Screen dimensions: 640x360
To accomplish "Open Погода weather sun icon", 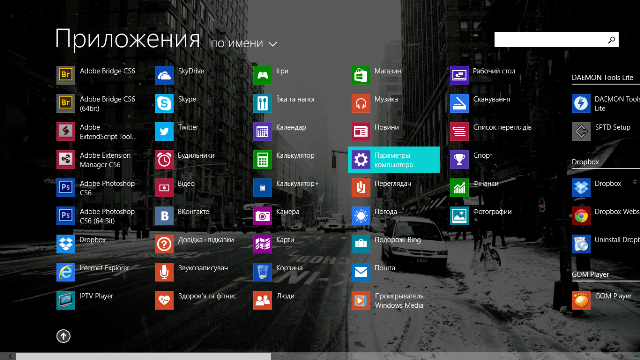I will (361, 216).
